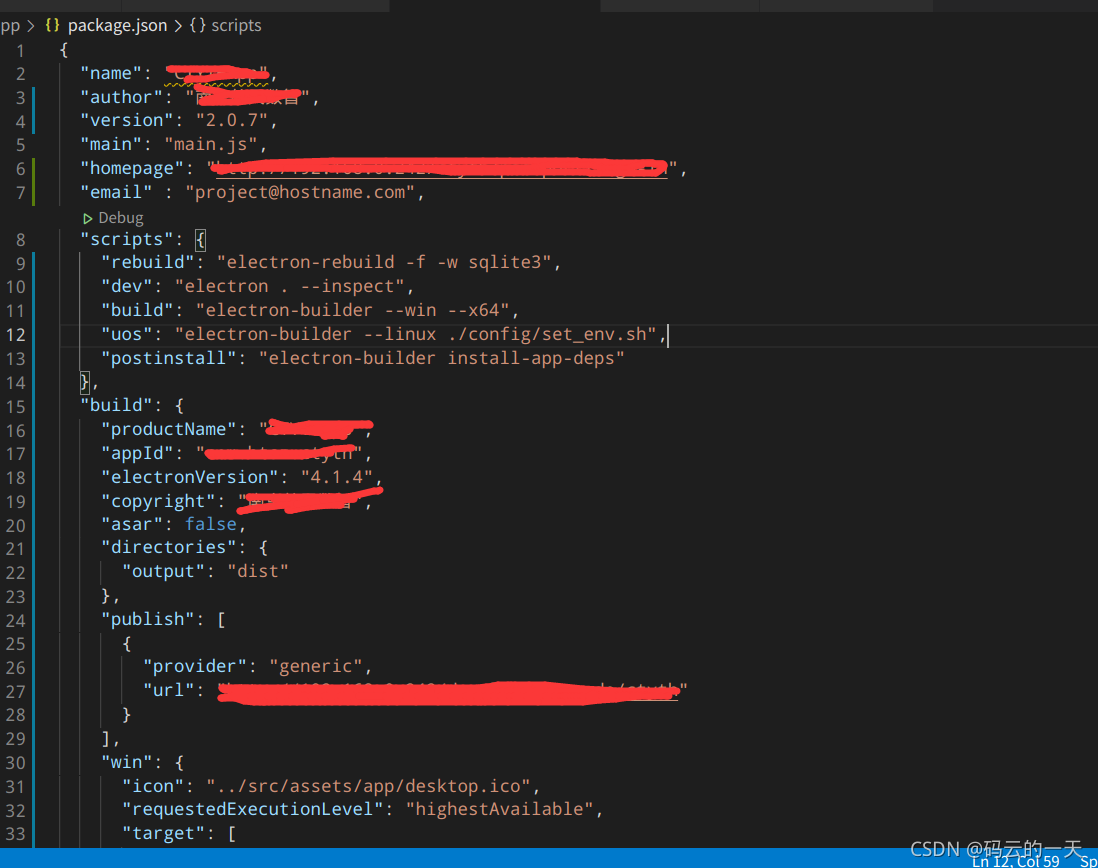Click the "homepage" key
Image resolution: width=1098 pixels, height=868 pixels.
tap(132, 168)
